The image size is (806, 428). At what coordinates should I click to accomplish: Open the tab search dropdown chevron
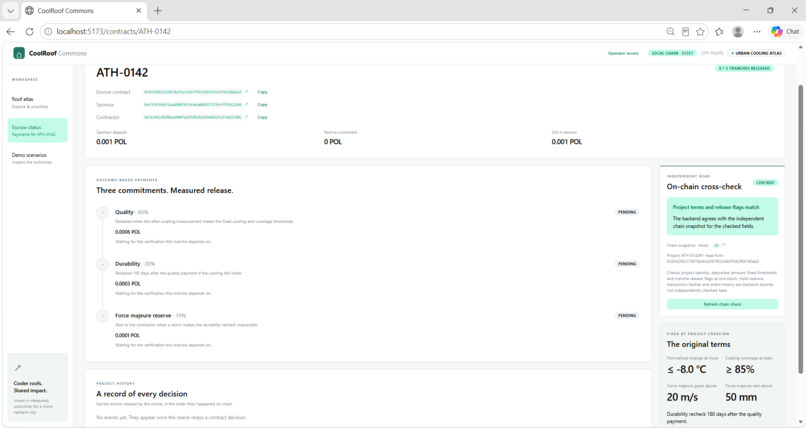[10, 10]
